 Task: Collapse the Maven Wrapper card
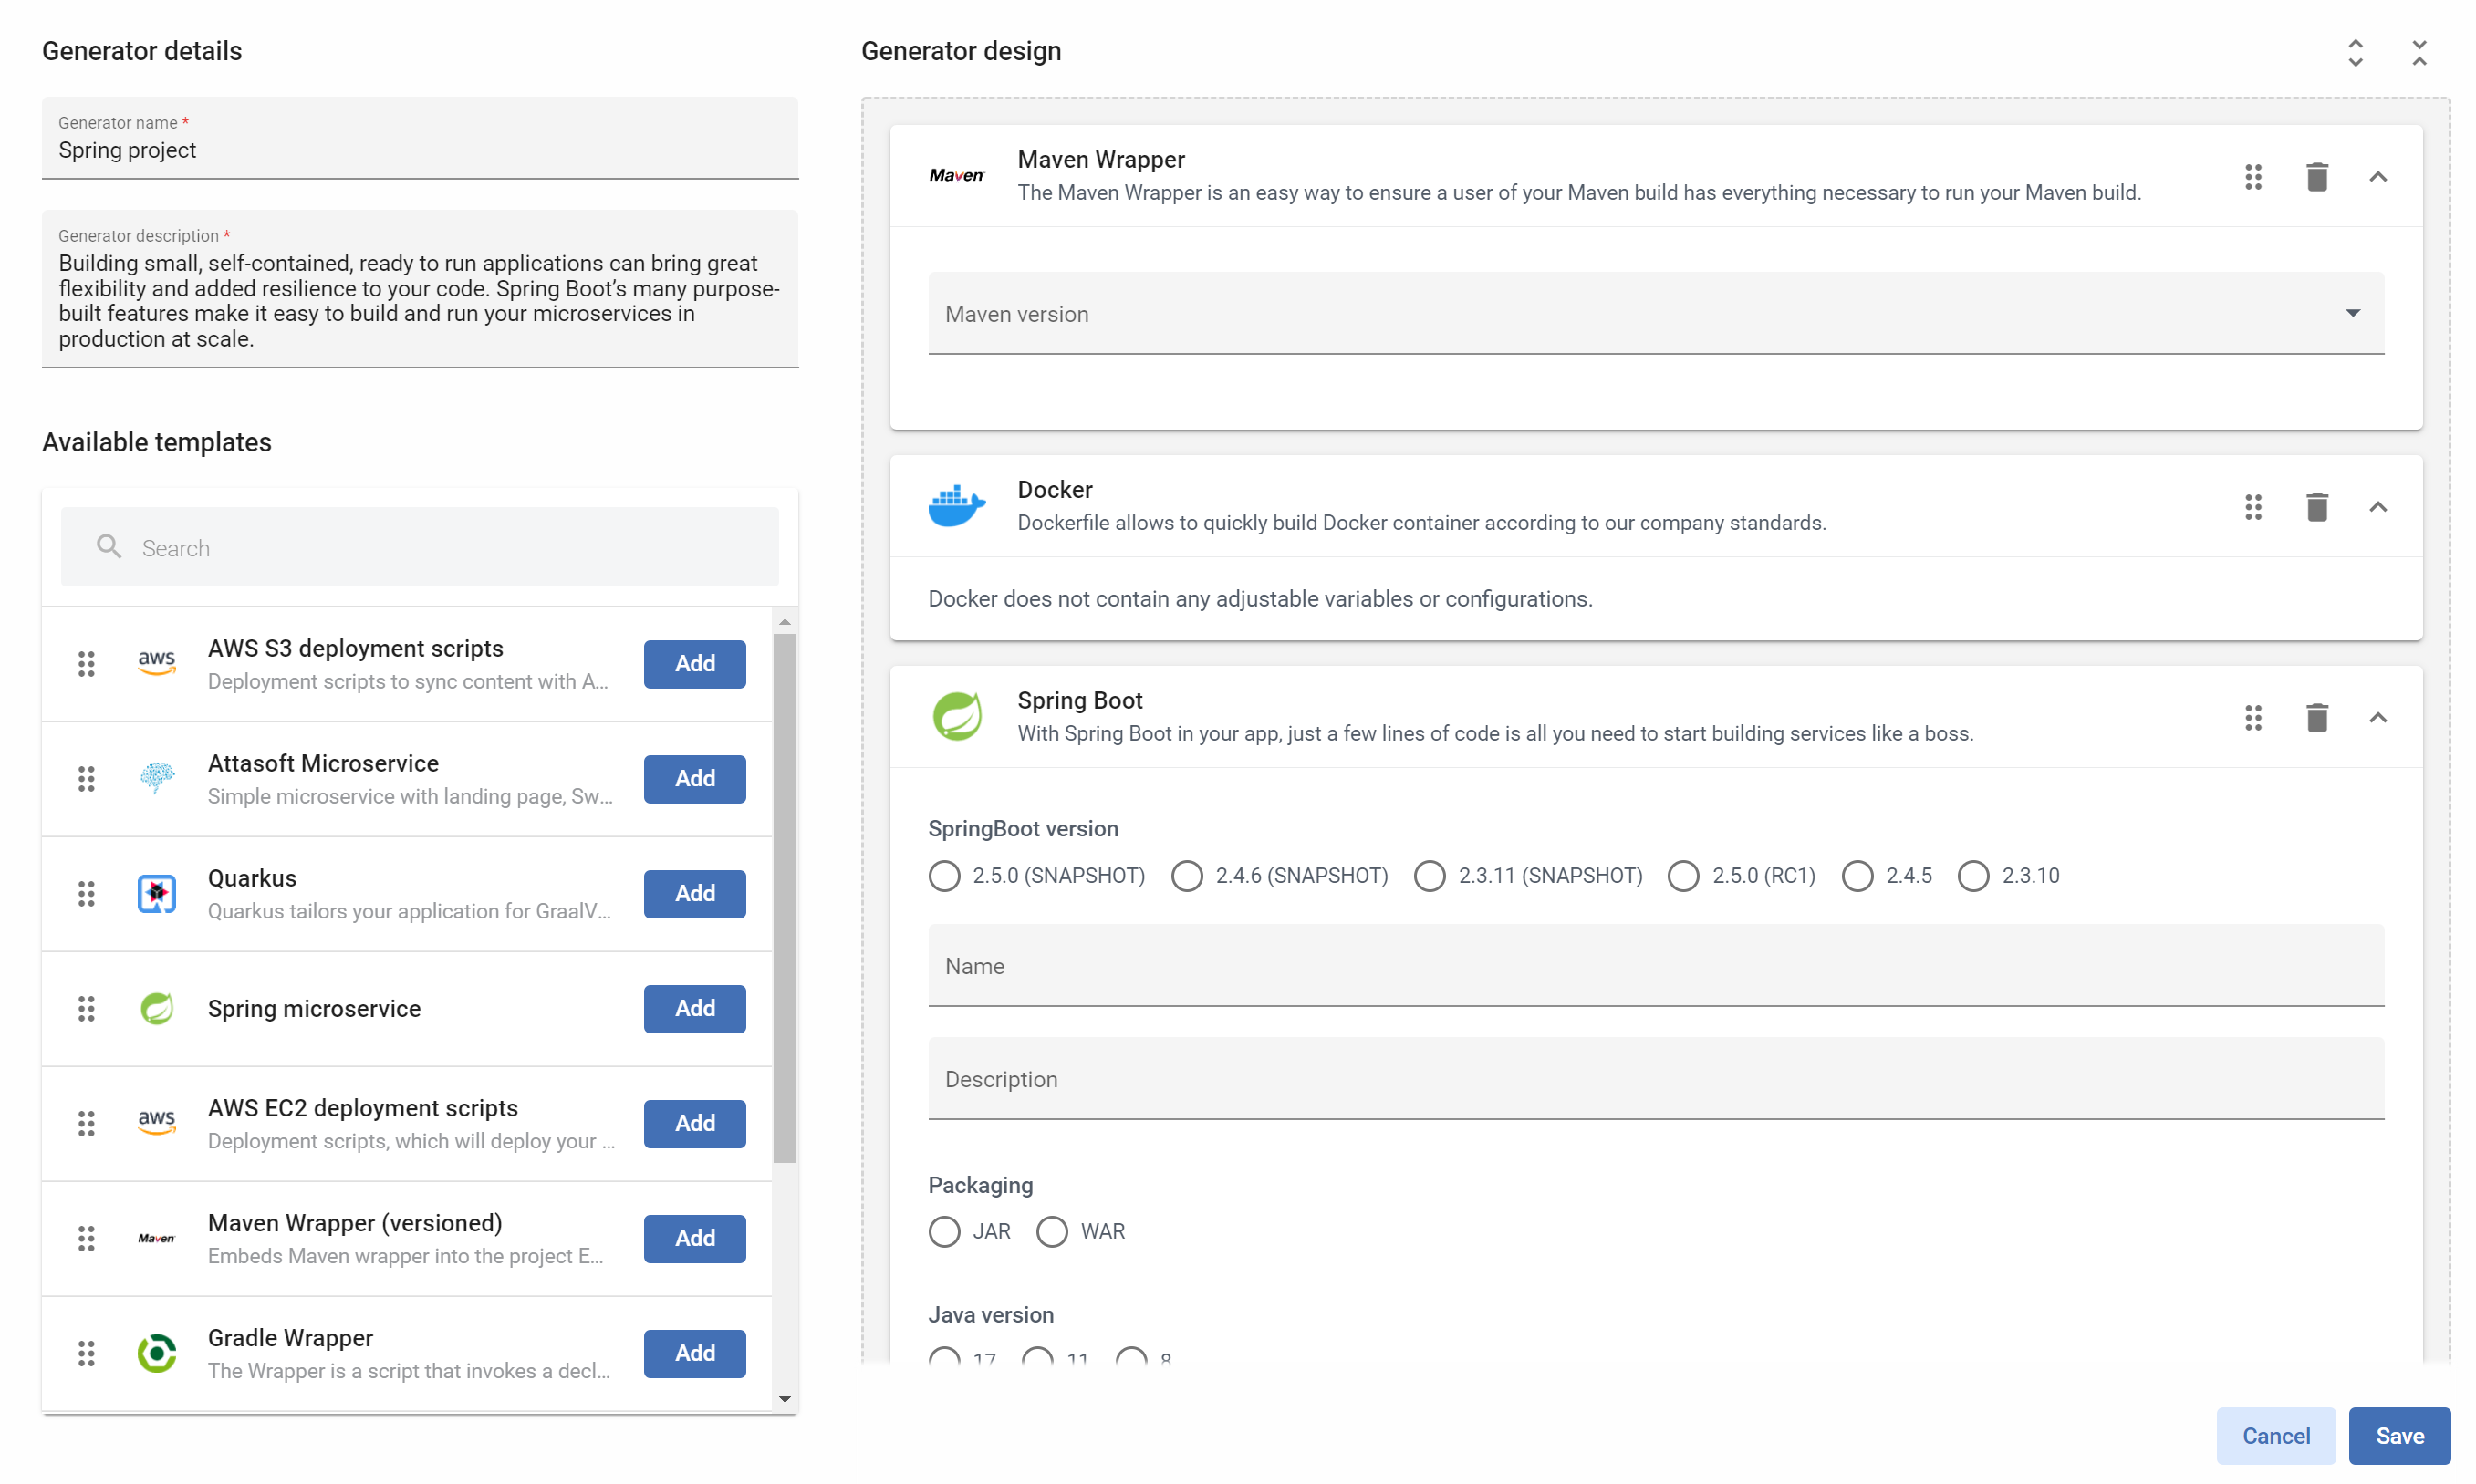2377,177
